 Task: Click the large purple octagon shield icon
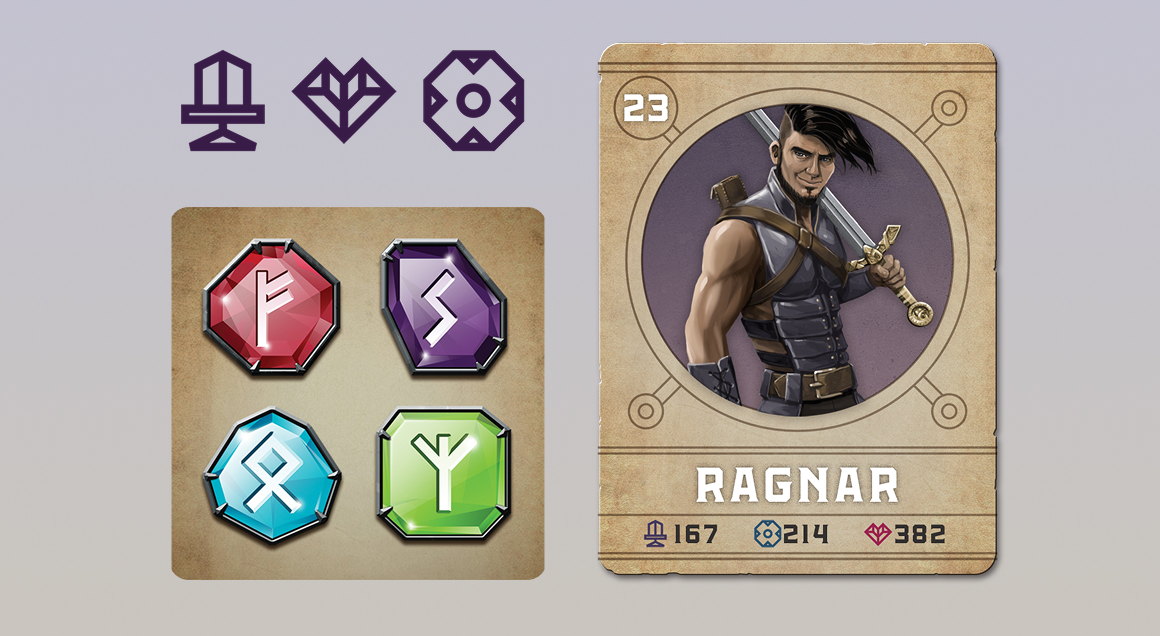point(473,101)
